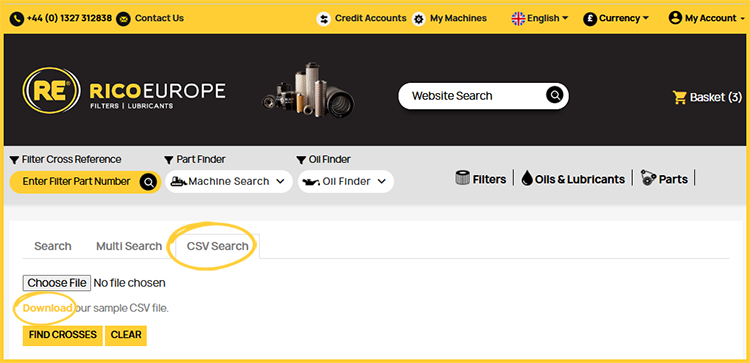Click the UK flag language icon
This screenshot has height=363, width=750.
(518, 18)
